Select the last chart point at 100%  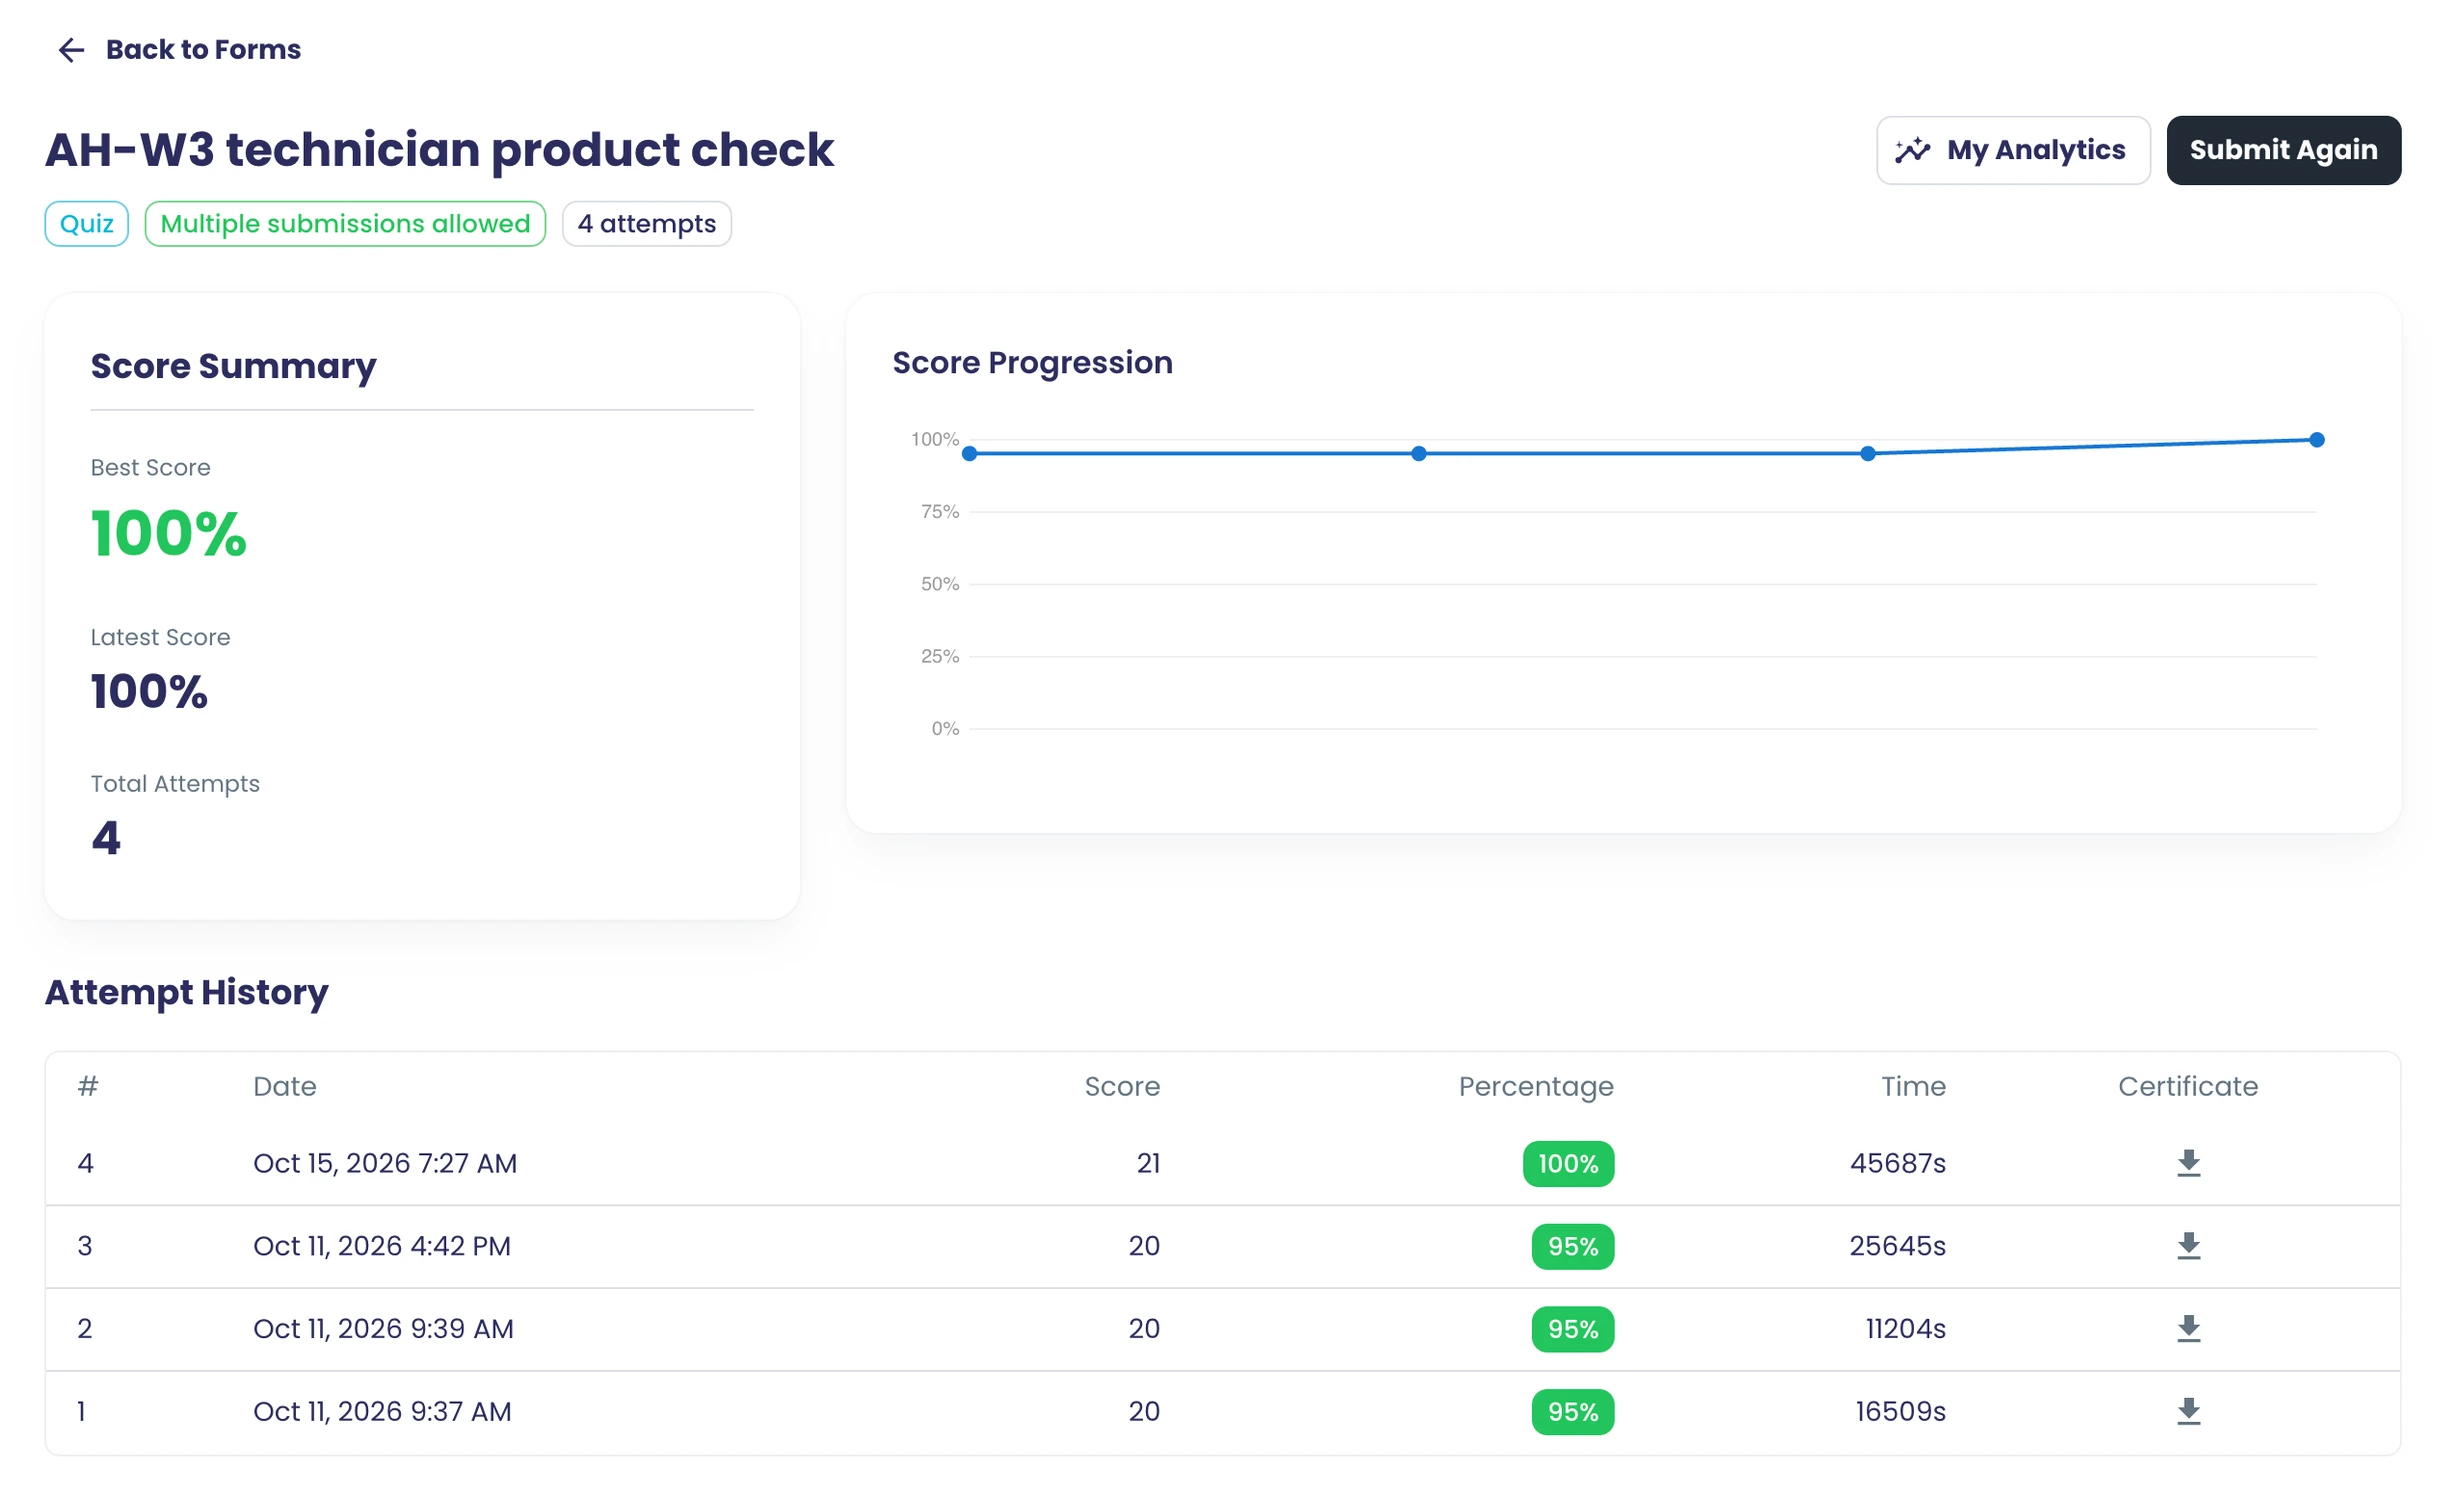click(x=2317, y=440)
